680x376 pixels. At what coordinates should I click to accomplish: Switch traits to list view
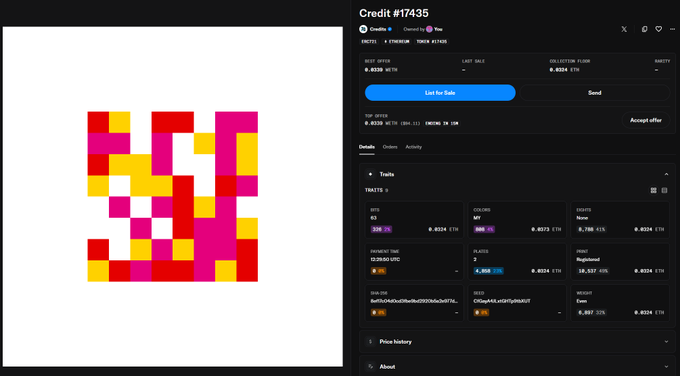[x=664, y=190]
